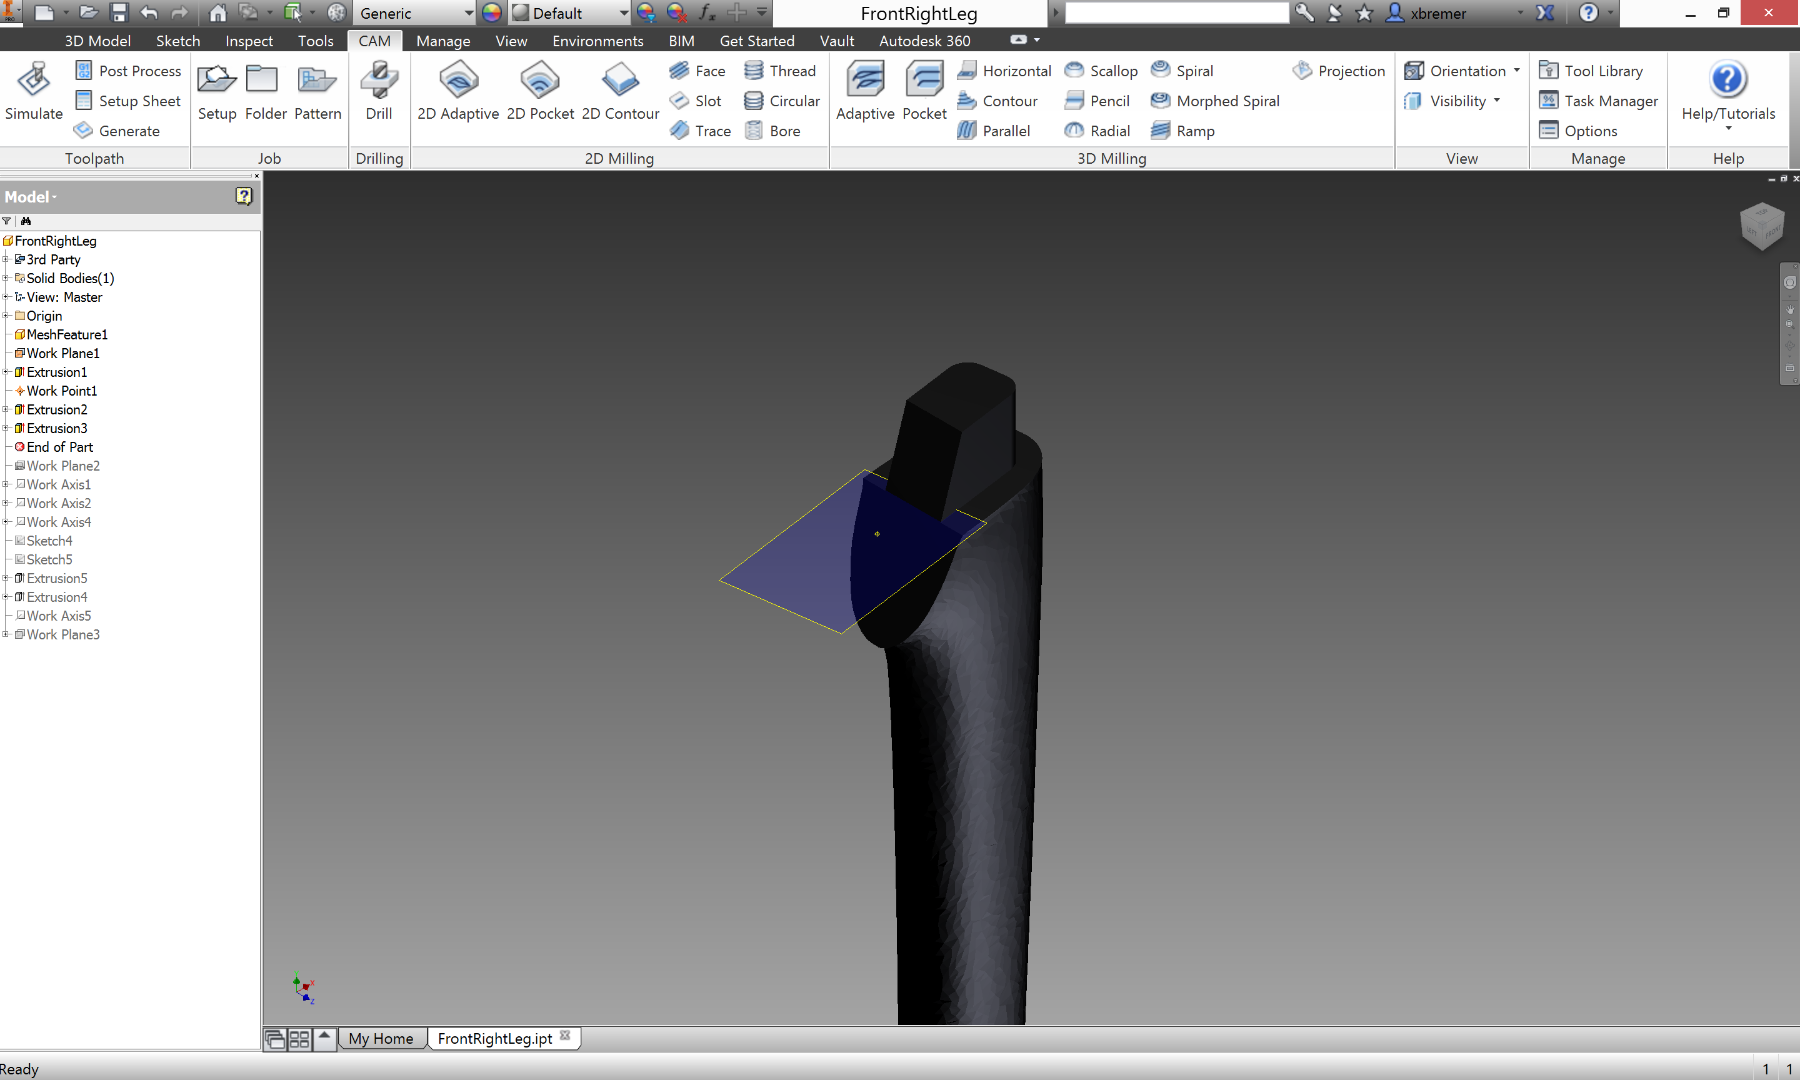Select the Thread milling tool

point(780,71)
